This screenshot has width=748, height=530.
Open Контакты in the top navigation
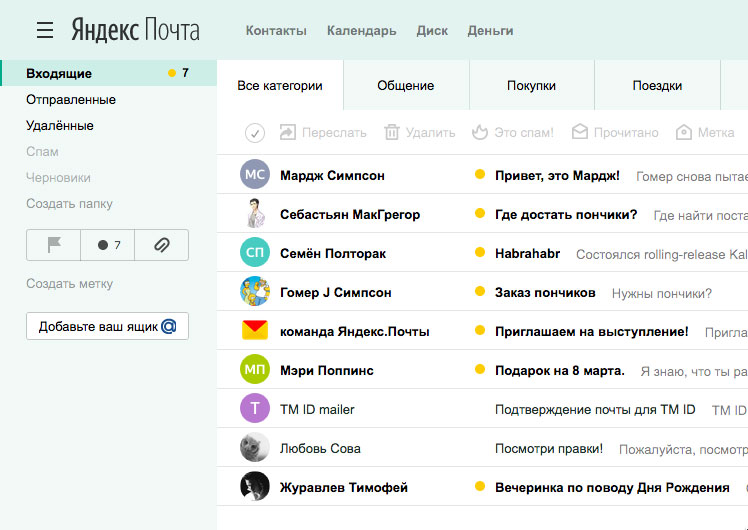pyautogui.click(x=276, y=31)
